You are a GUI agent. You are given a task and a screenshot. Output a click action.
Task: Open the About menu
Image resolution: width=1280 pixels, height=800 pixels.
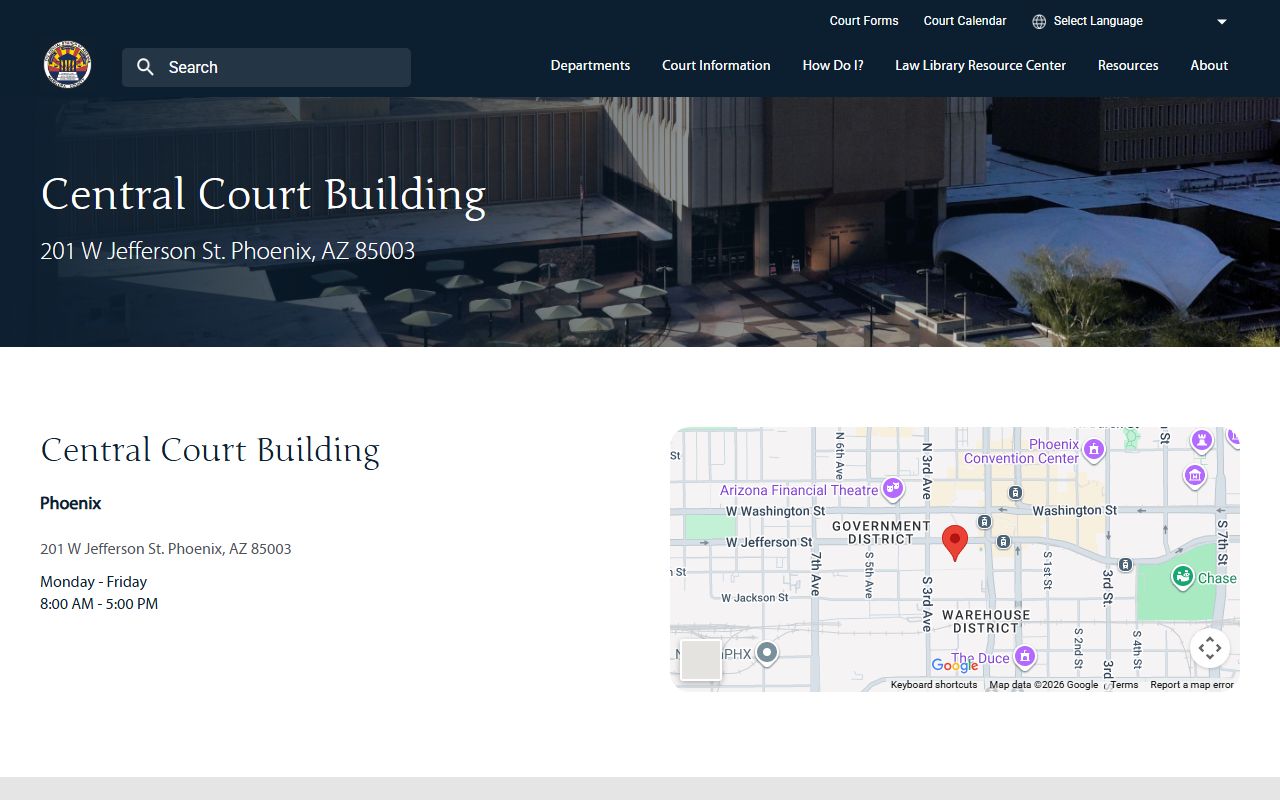(x=1209, y=65)
